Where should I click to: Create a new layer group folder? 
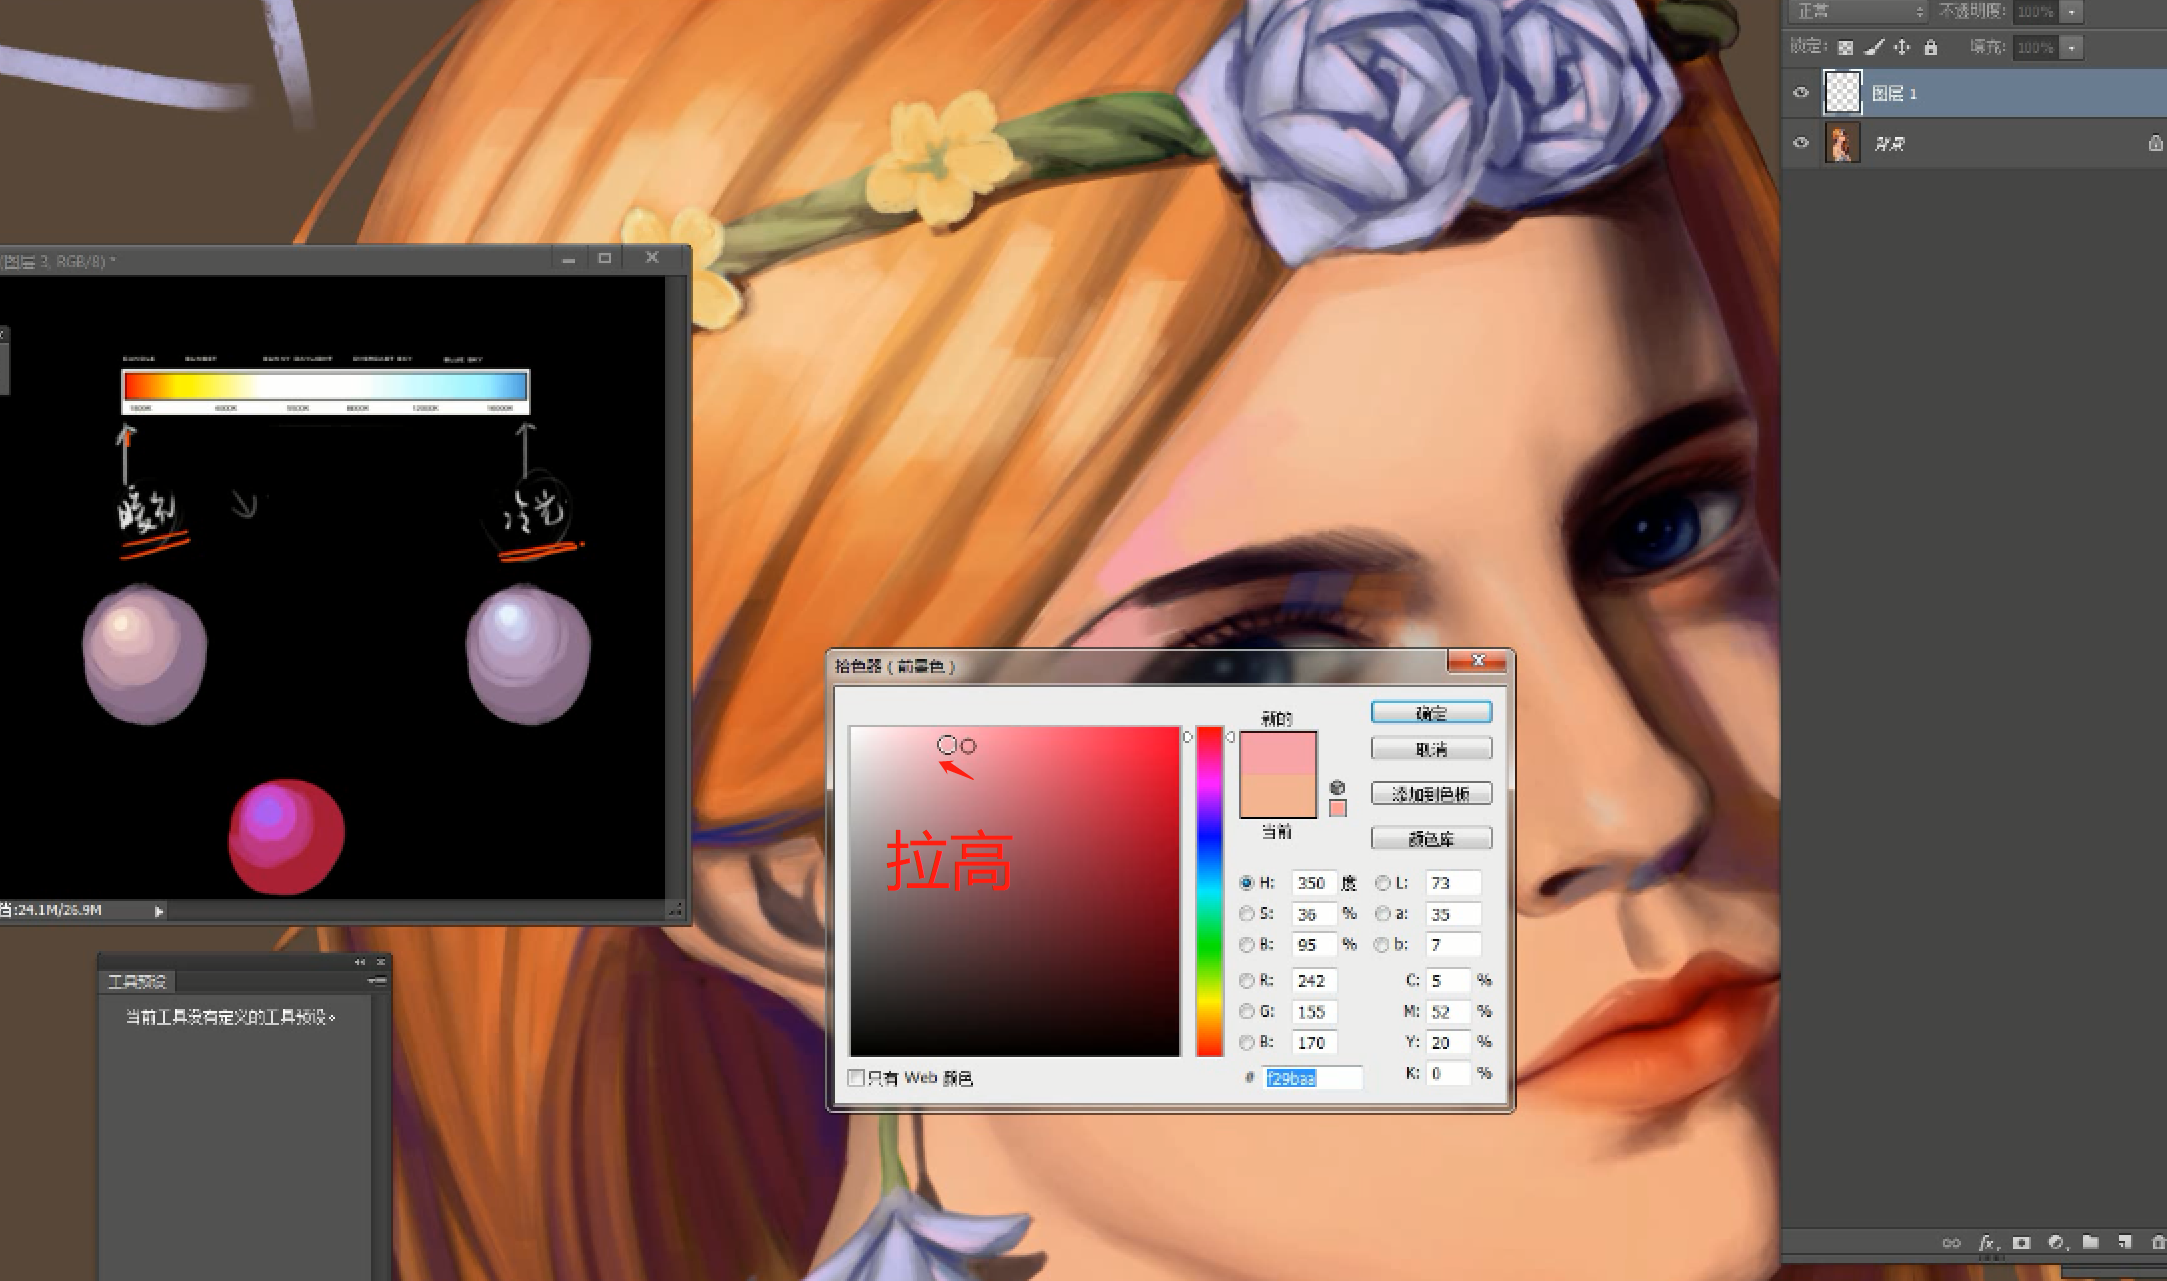(2091, 1242)
